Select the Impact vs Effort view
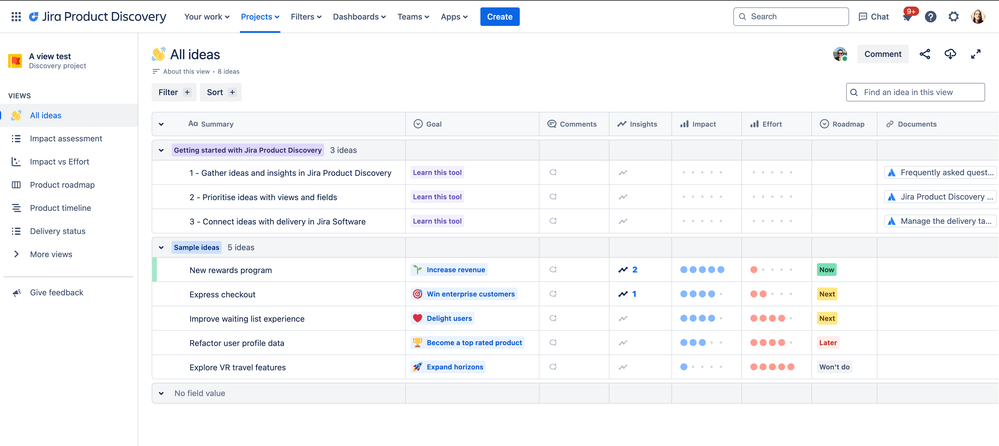The height and width of the screenshot is (446, 999). [x=59, y=162]
